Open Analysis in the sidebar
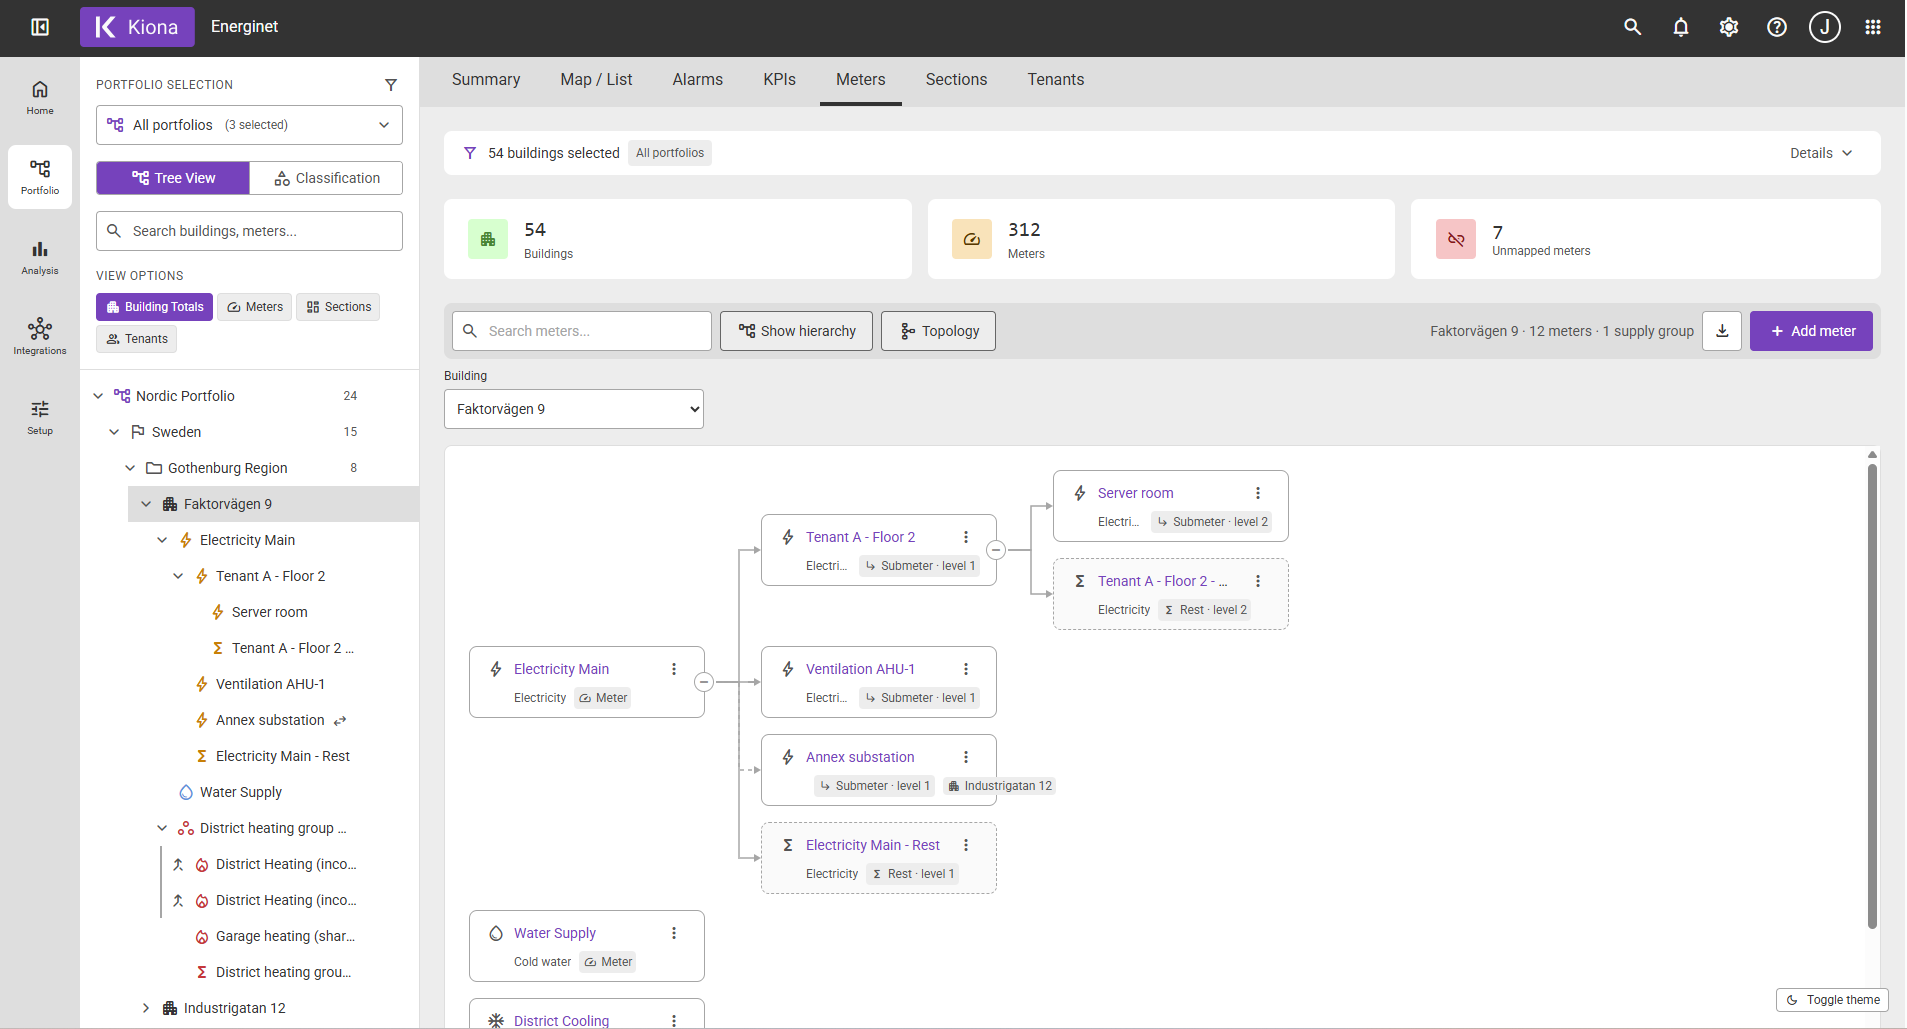This screenshot has height=1029, width=1907. (40, 257)
